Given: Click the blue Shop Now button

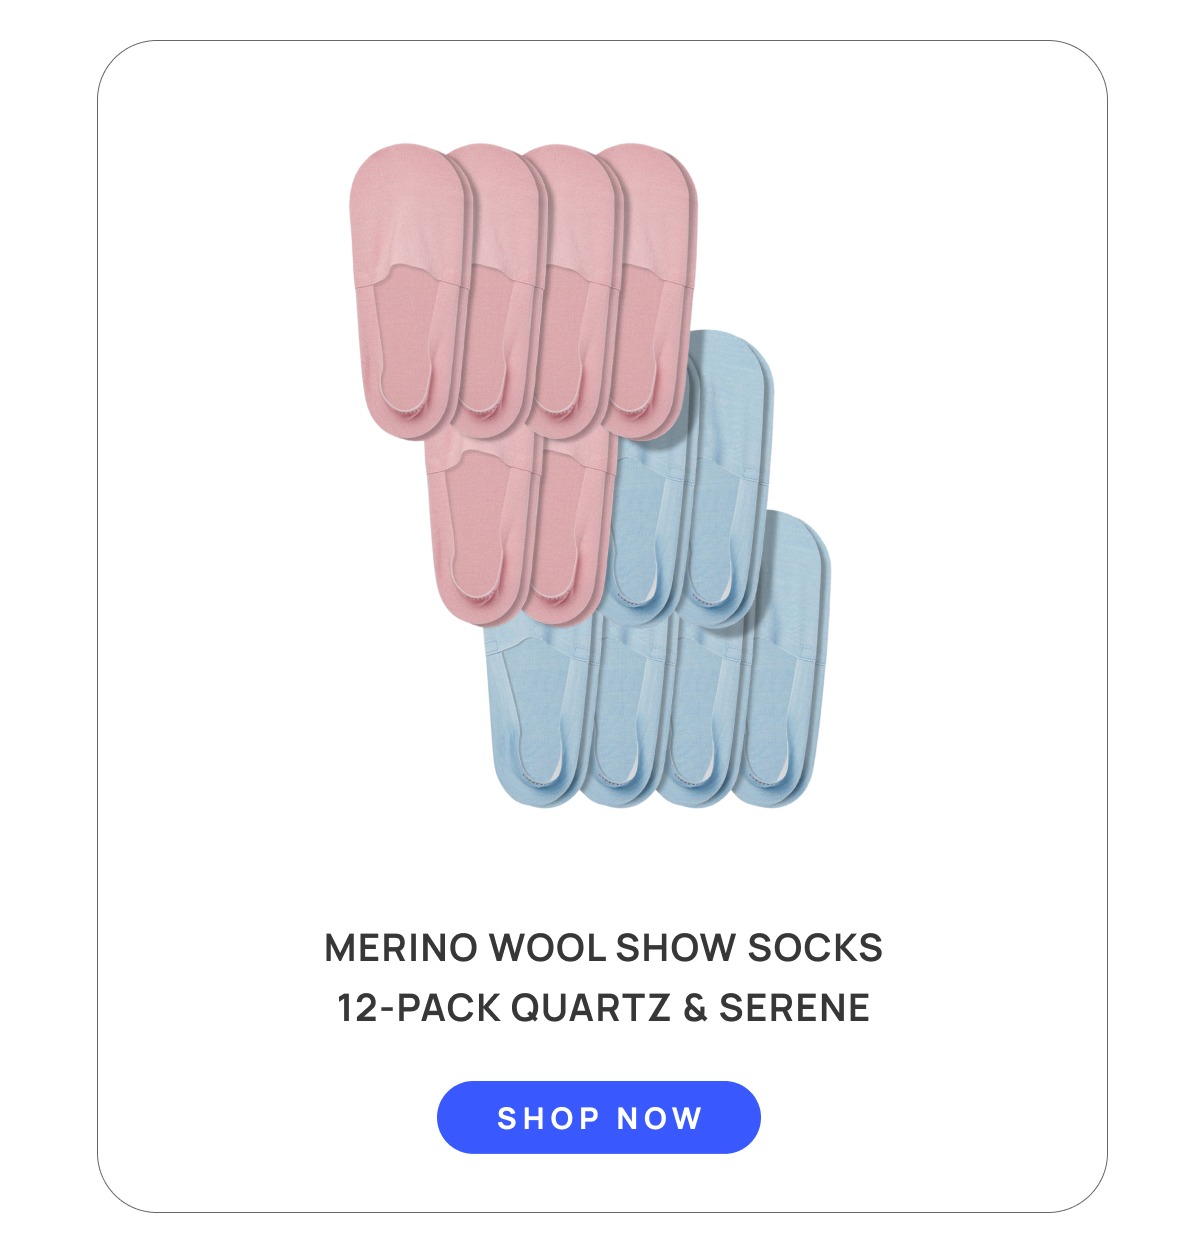Looking at the screenshot, I should click(x=599, y=1117).
